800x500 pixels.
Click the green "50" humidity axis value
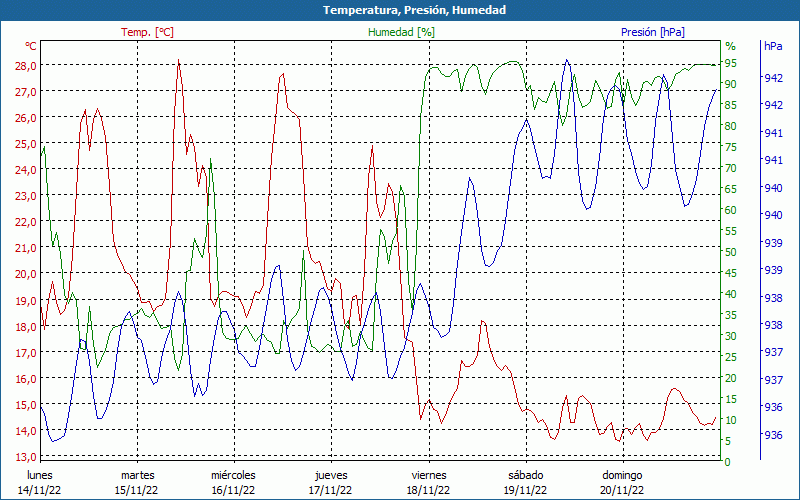coord(731,252)
